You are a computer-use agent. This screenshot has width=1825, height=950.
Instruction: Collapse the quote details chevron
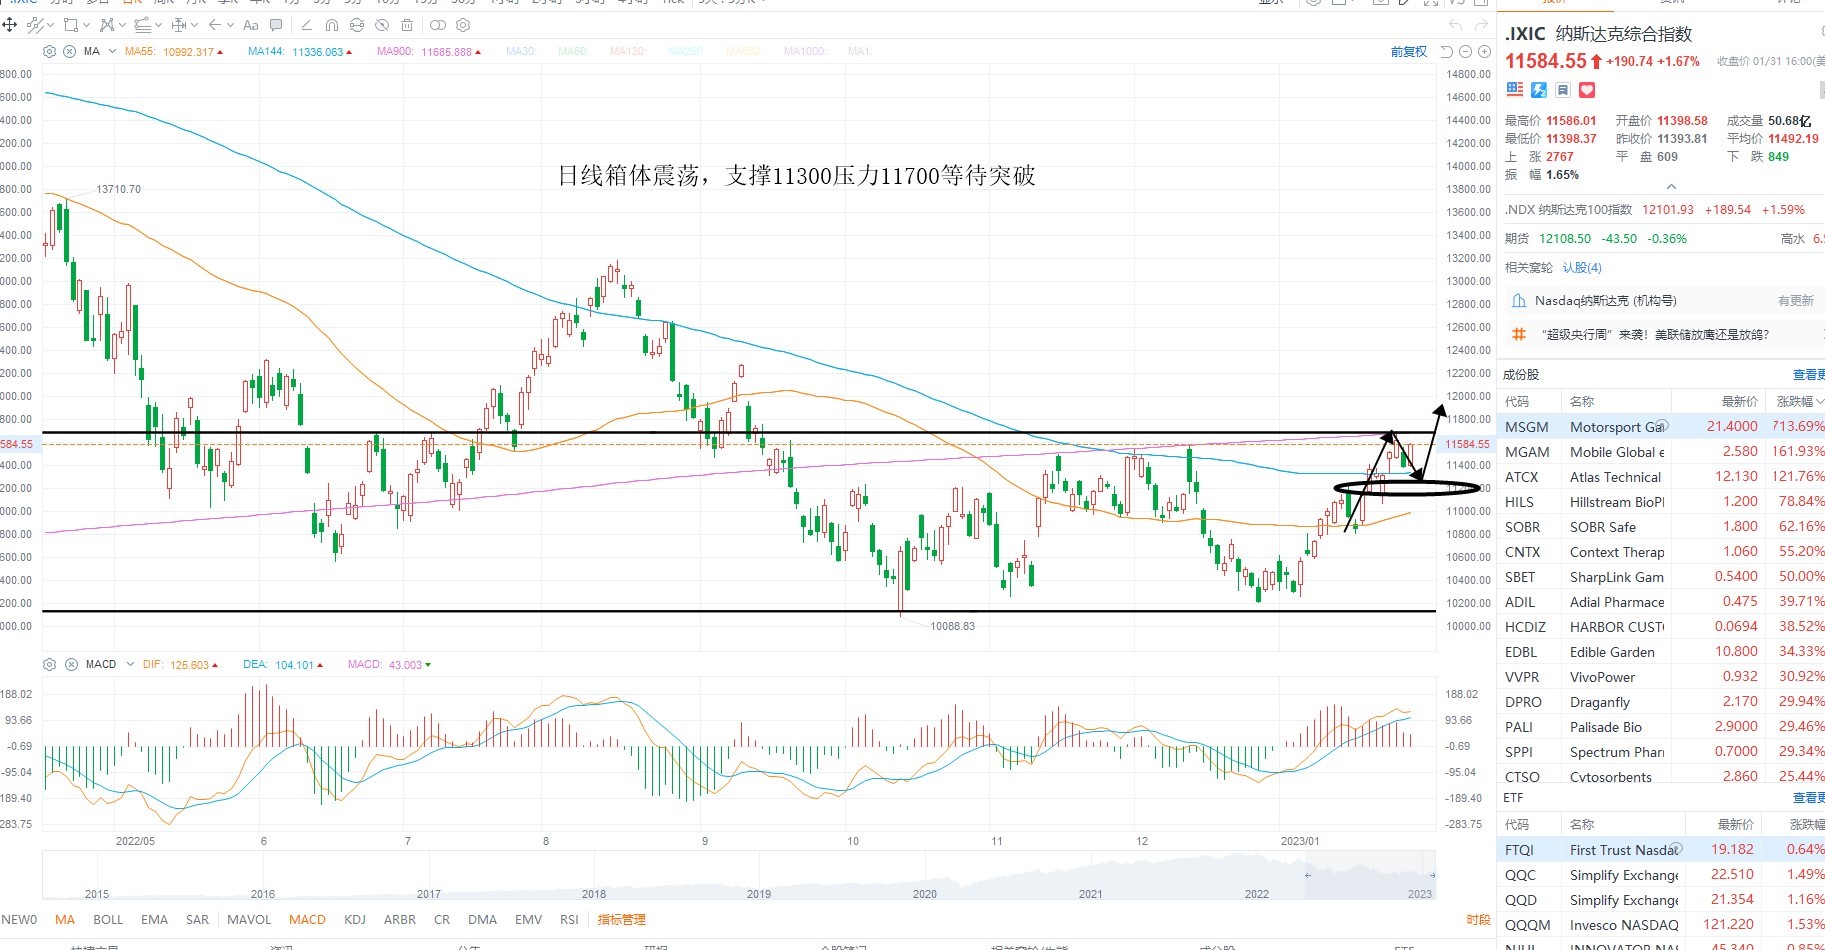point(1671,187)
